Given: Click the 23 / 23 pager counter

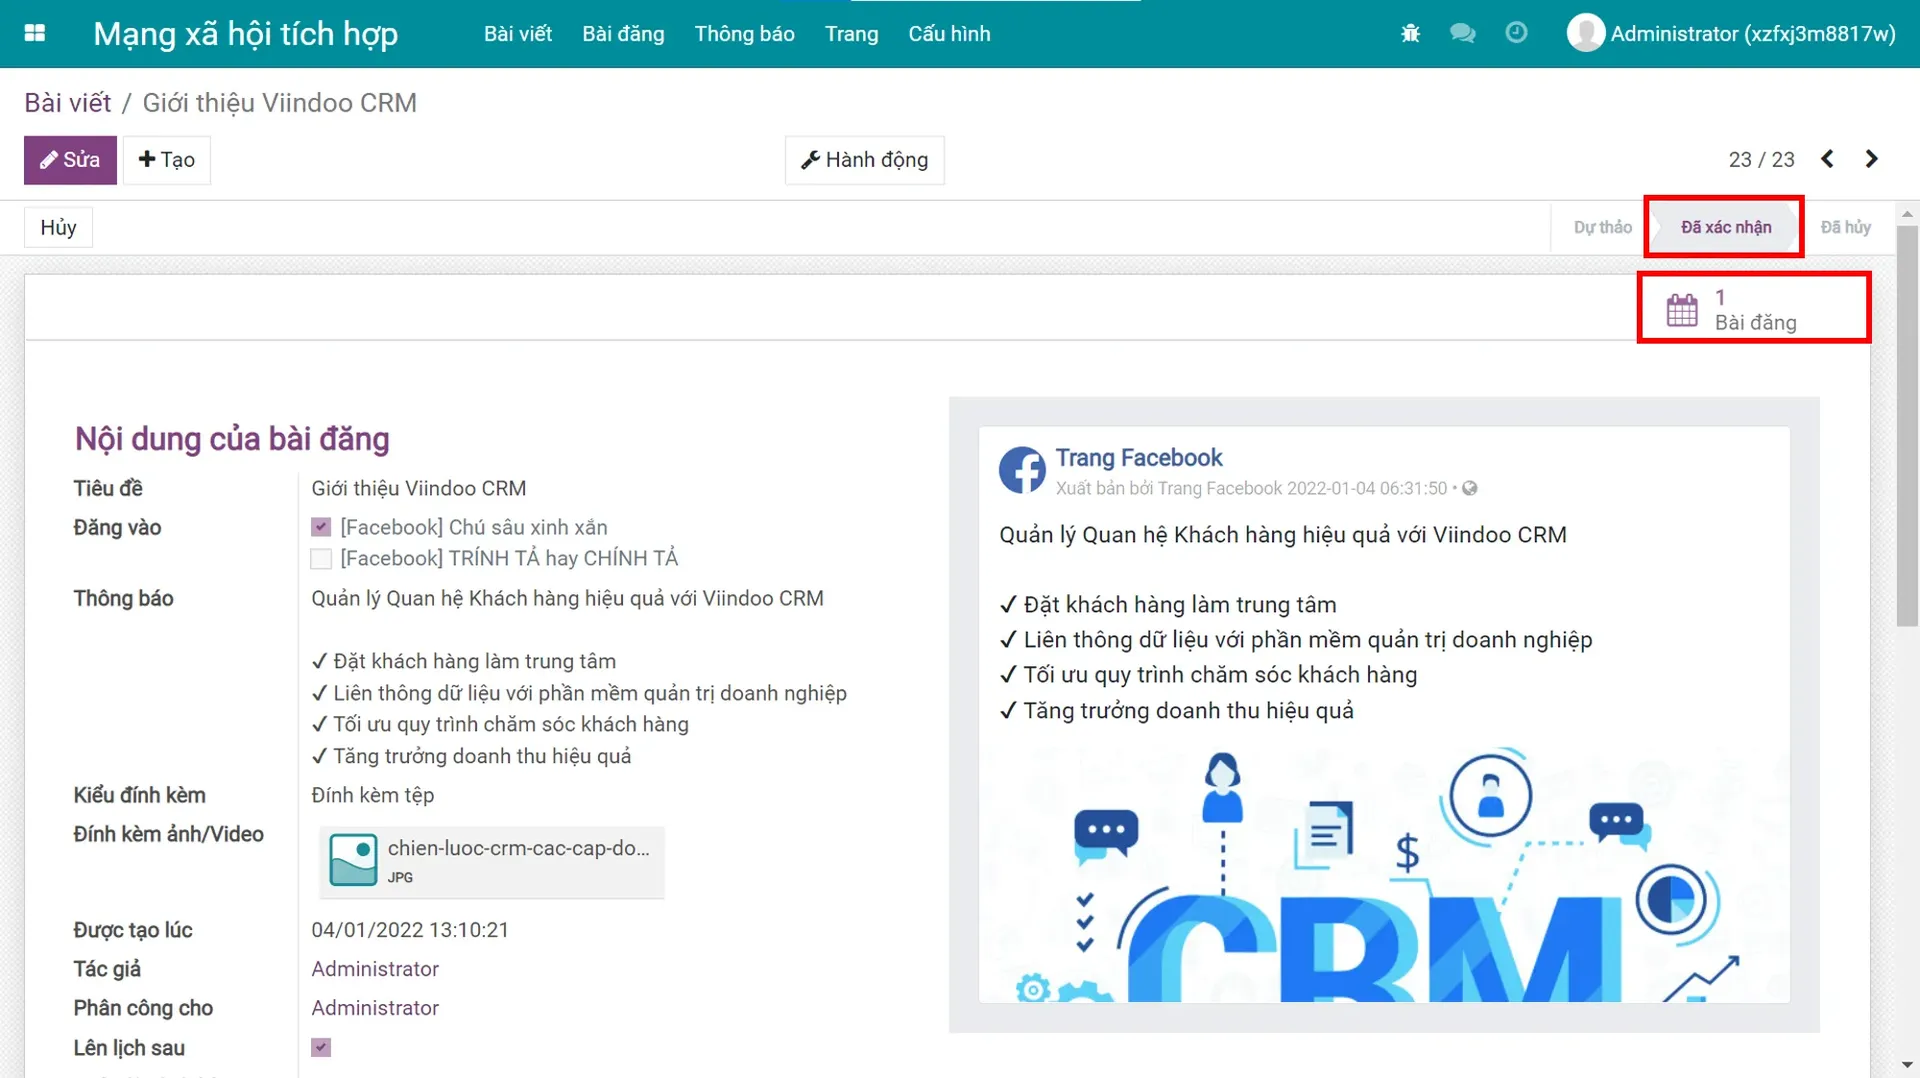Looking at the screenshot, I should 1761,160.
